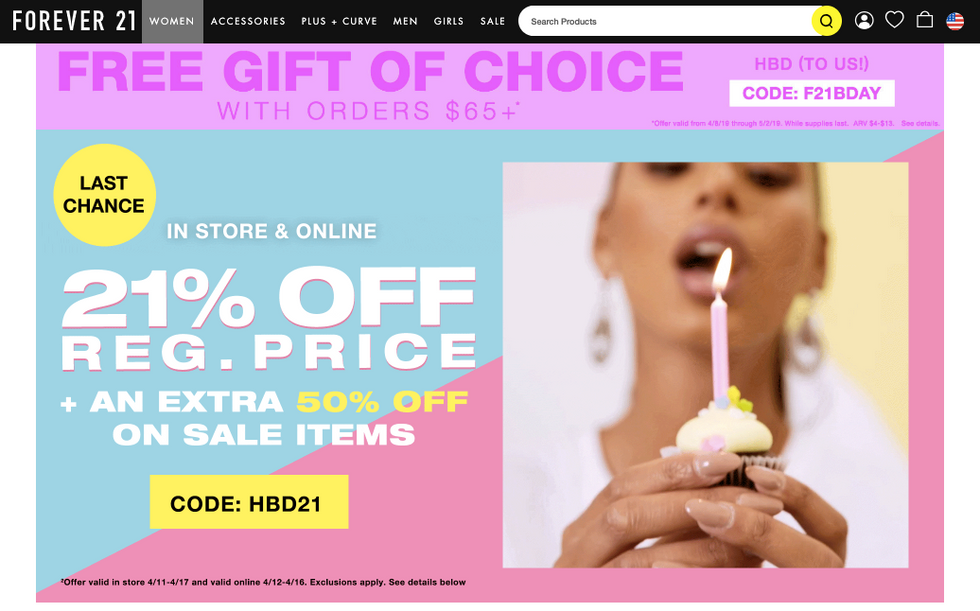Image resolution: width=980 pixels, height=611 pixels.
Task: Open the See details link in the pink banner
Action: (x=920, y=124)
